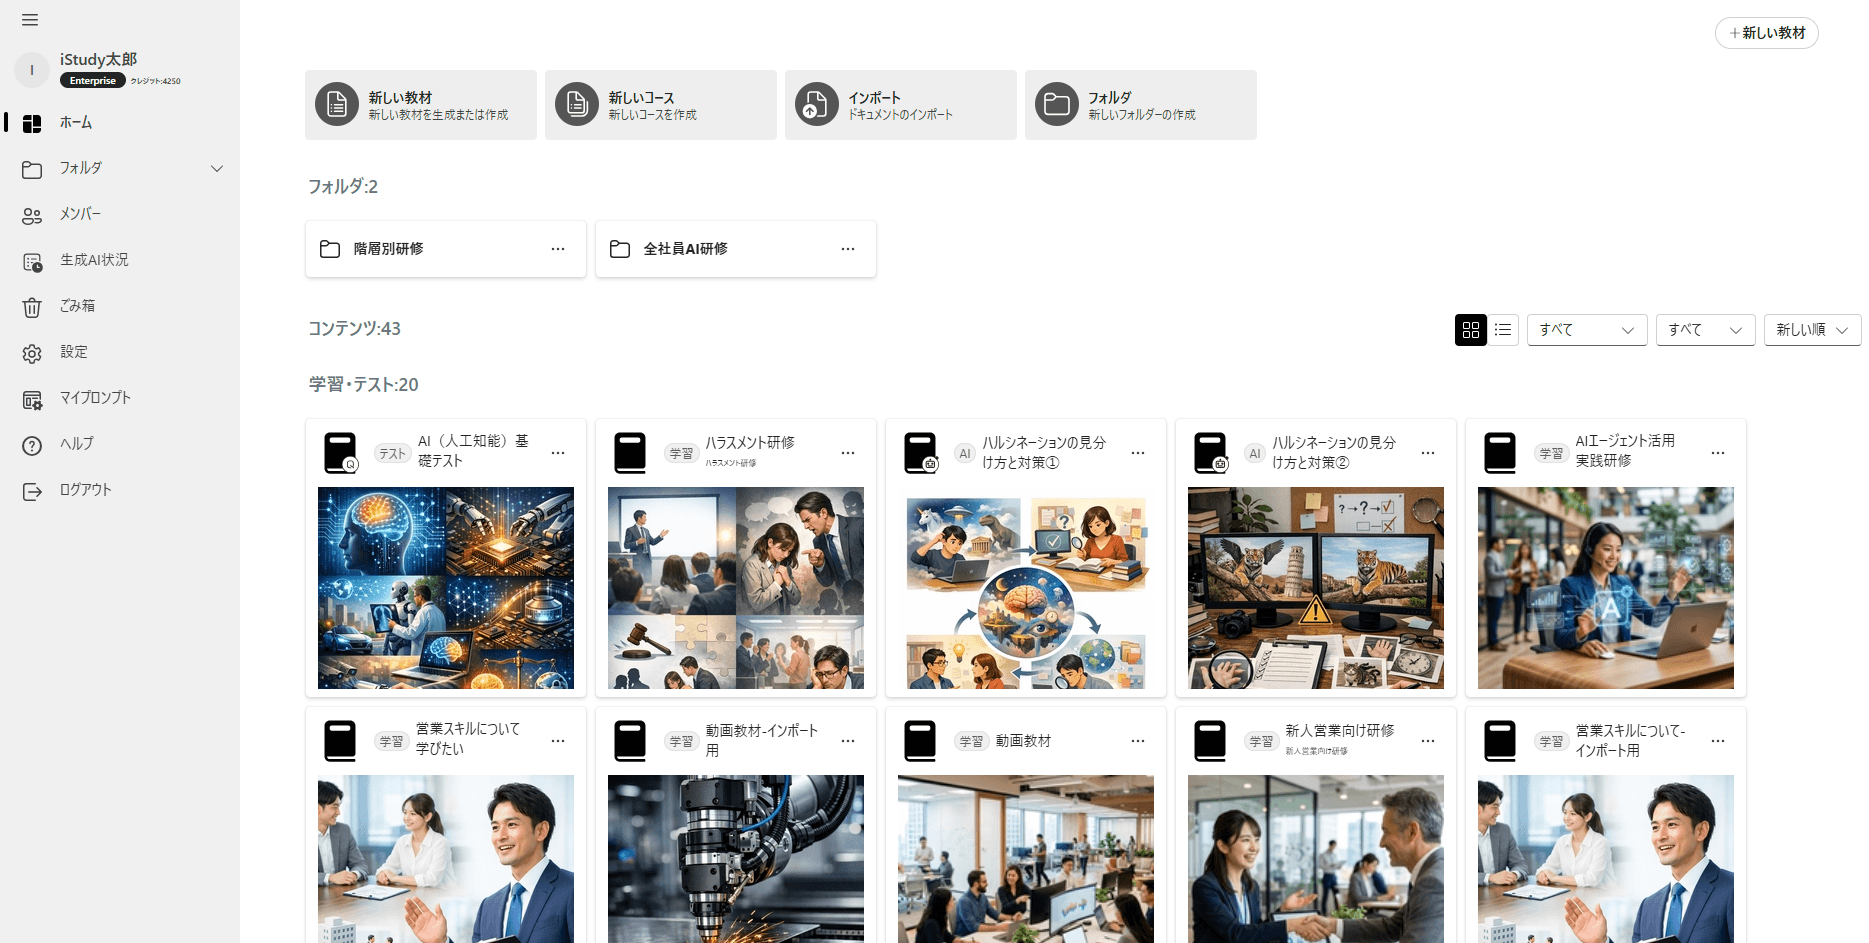
Task: Click AI tag on ハルシネーション対策① card
Action: coord(965,453)
